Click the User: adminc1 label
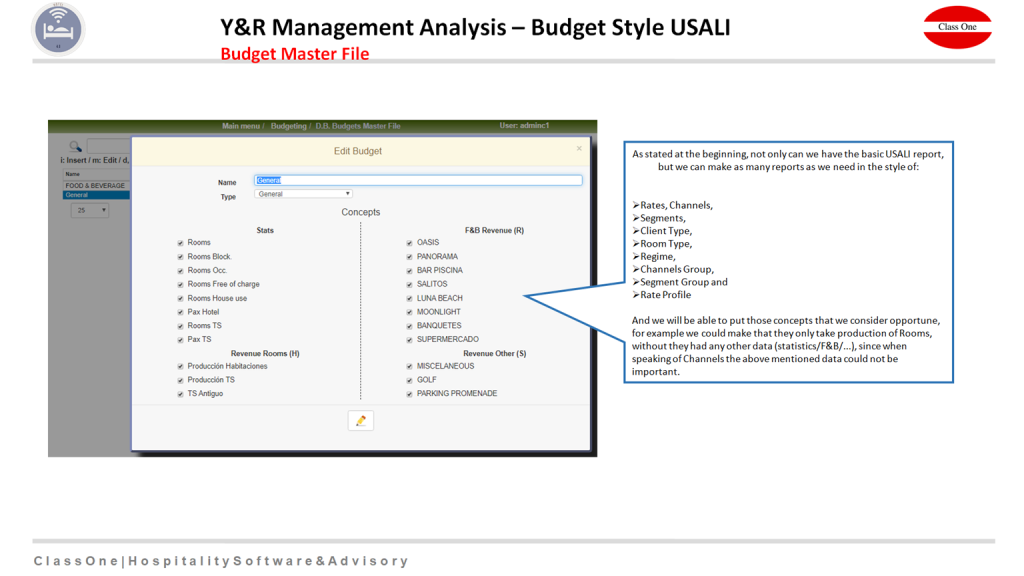The image size is (1024, 576). click(524, 125)
